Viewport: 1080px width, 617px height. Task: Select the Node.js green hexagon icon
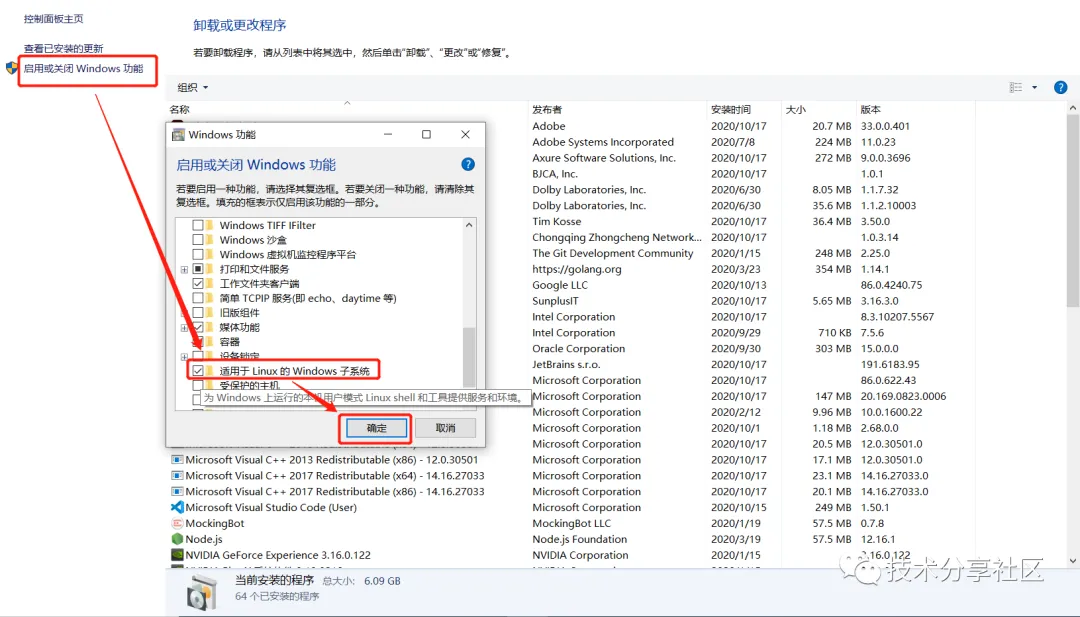tap(177, 539)
